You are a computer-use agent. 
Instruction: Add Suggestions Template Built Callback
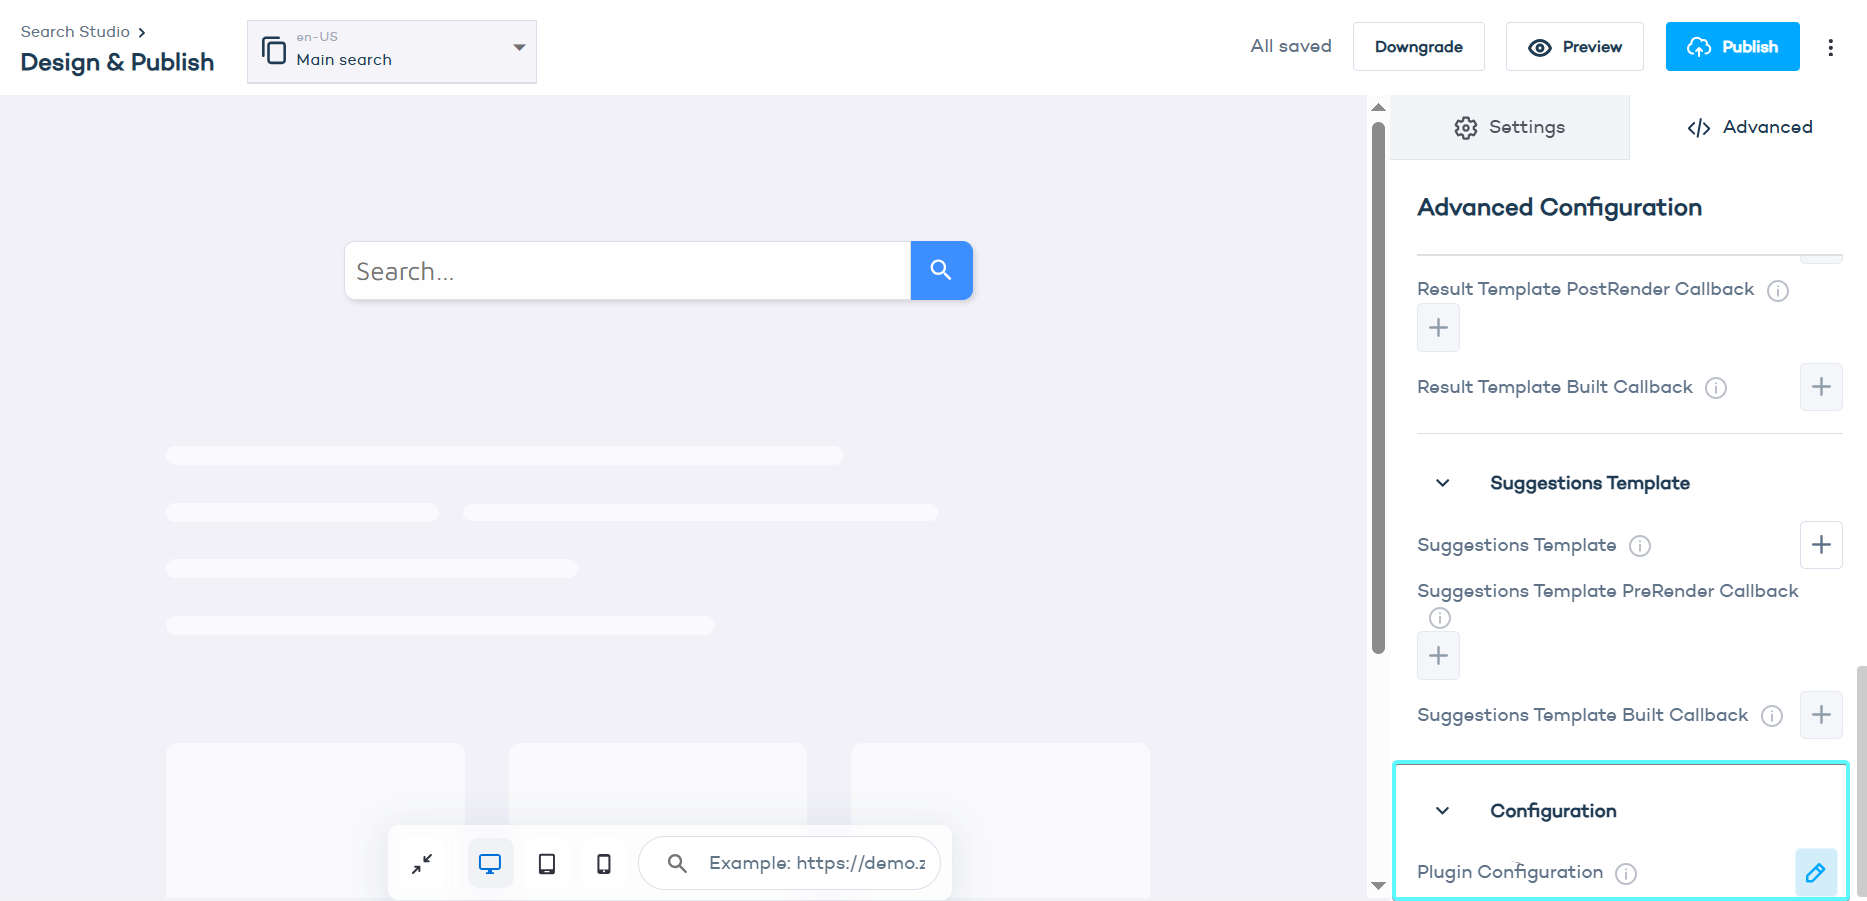(x=1820, y=715)
